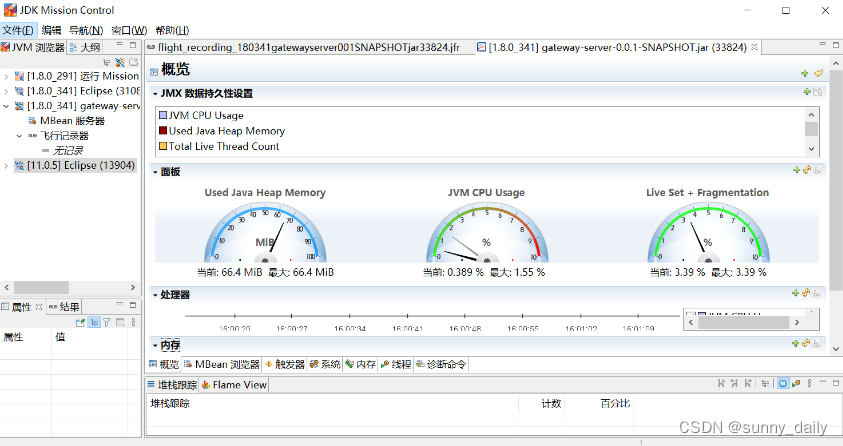Screen dimensions: 843x446
Task: Click the disabled export icon in JVM browser toolbar
Action: pos(133,62)
